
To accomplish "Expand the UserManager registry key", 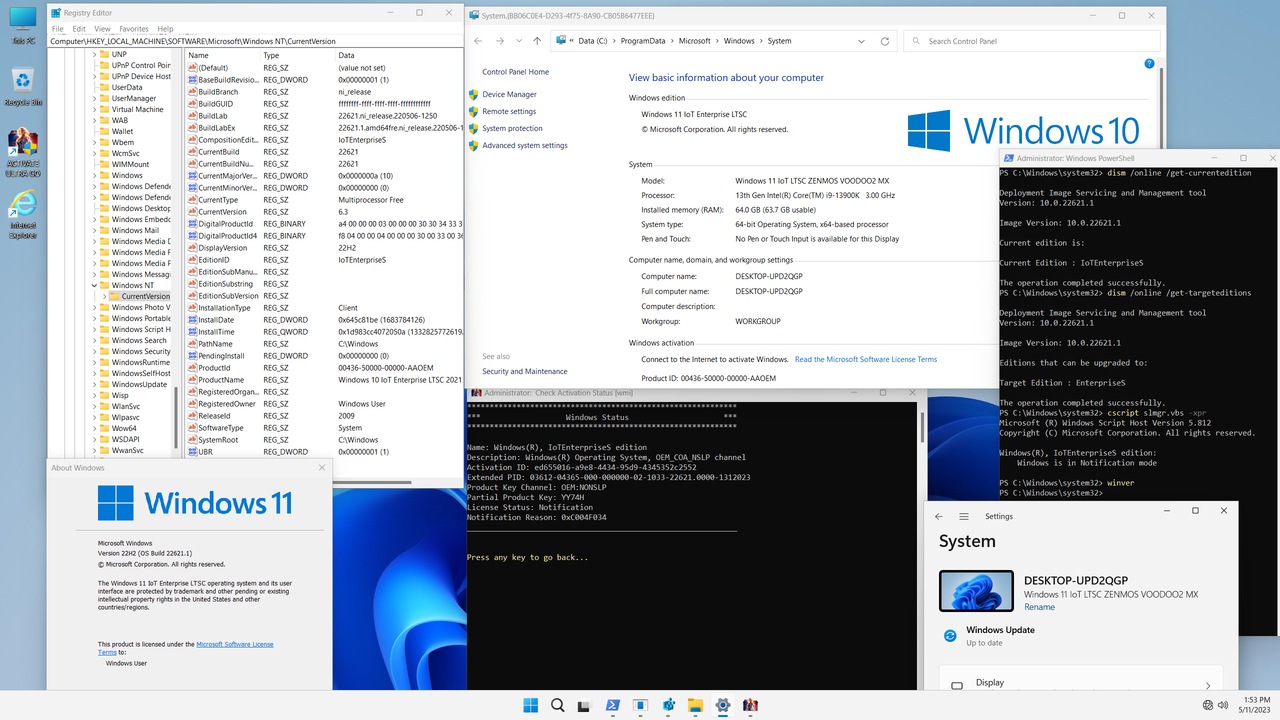I will 96,98.
